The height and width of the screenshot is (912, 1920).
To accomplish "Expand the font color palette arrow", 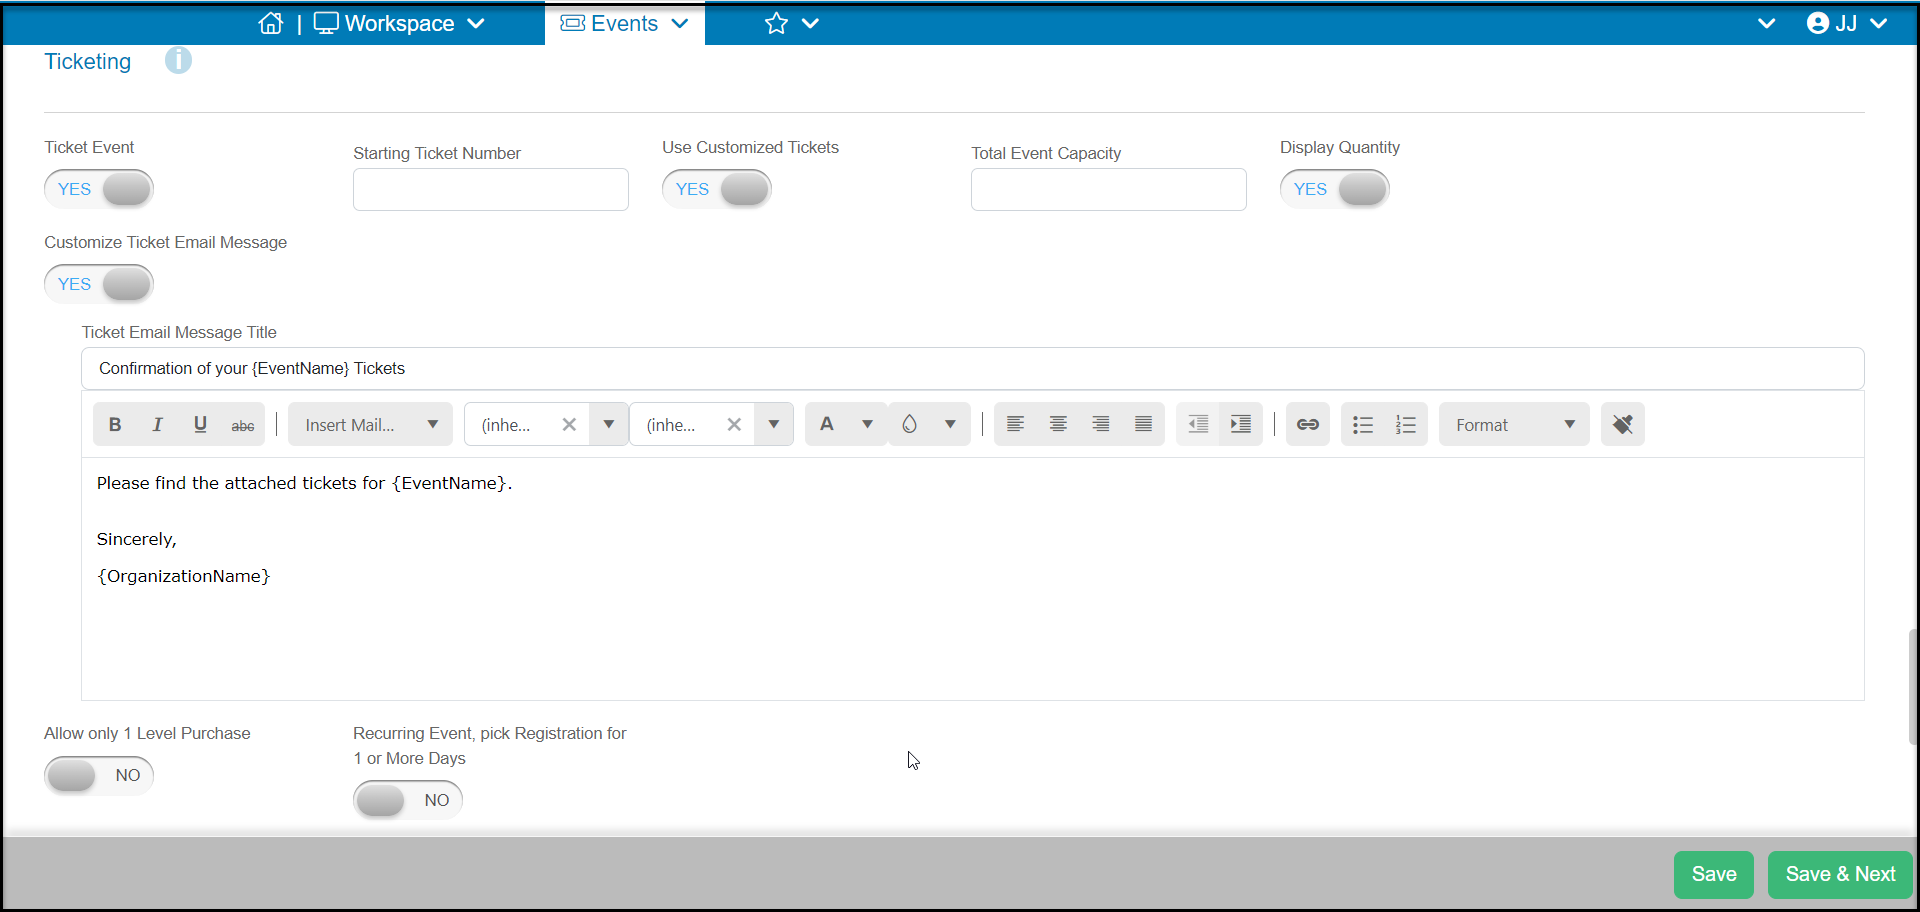I will click(x=868, y=424).
